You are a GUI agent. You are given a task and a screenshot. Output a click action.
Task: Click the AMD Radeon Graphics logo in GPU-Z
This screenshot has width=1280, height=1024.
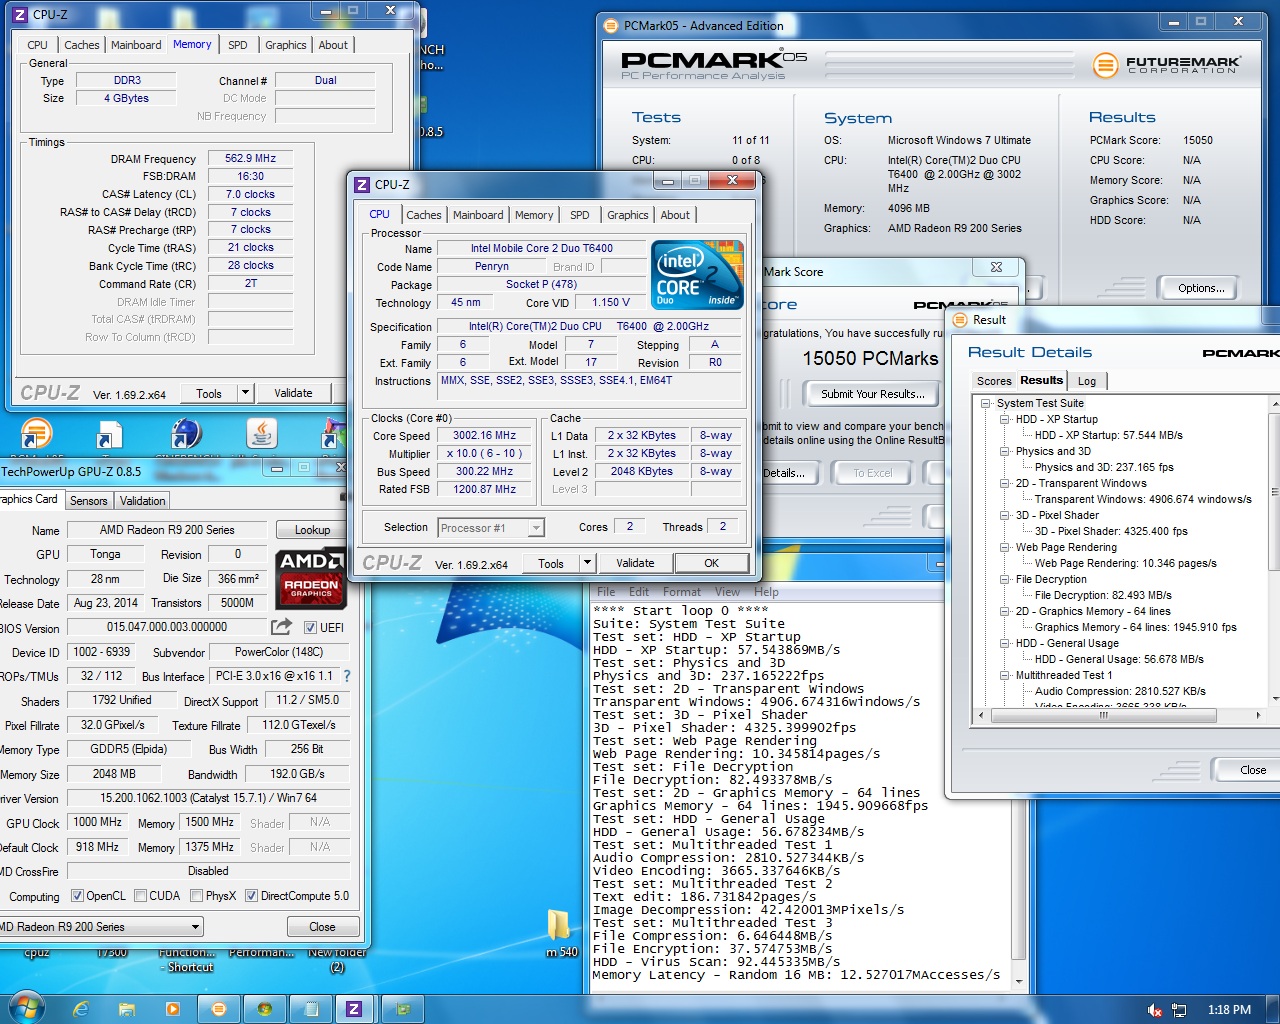pyautogui.click(x=311, y=579)
